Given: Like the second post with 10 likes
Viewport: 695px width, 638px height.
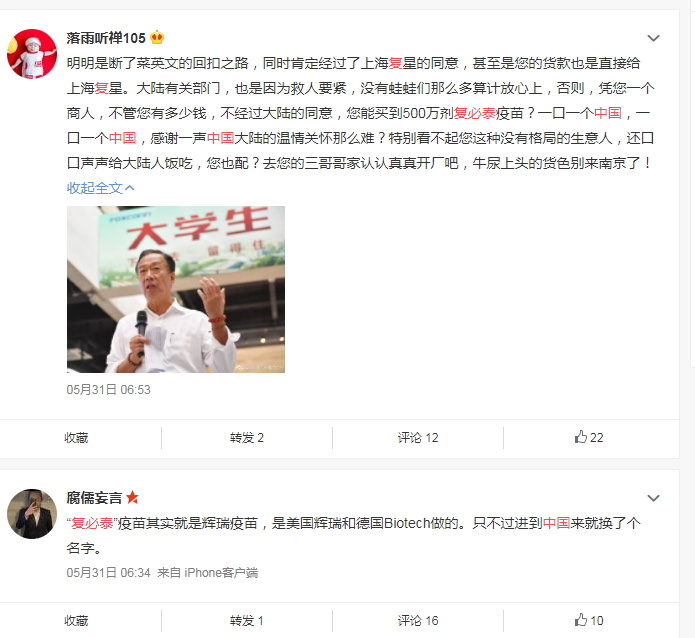Looking at the screenshot, I should tap(589, 620).
